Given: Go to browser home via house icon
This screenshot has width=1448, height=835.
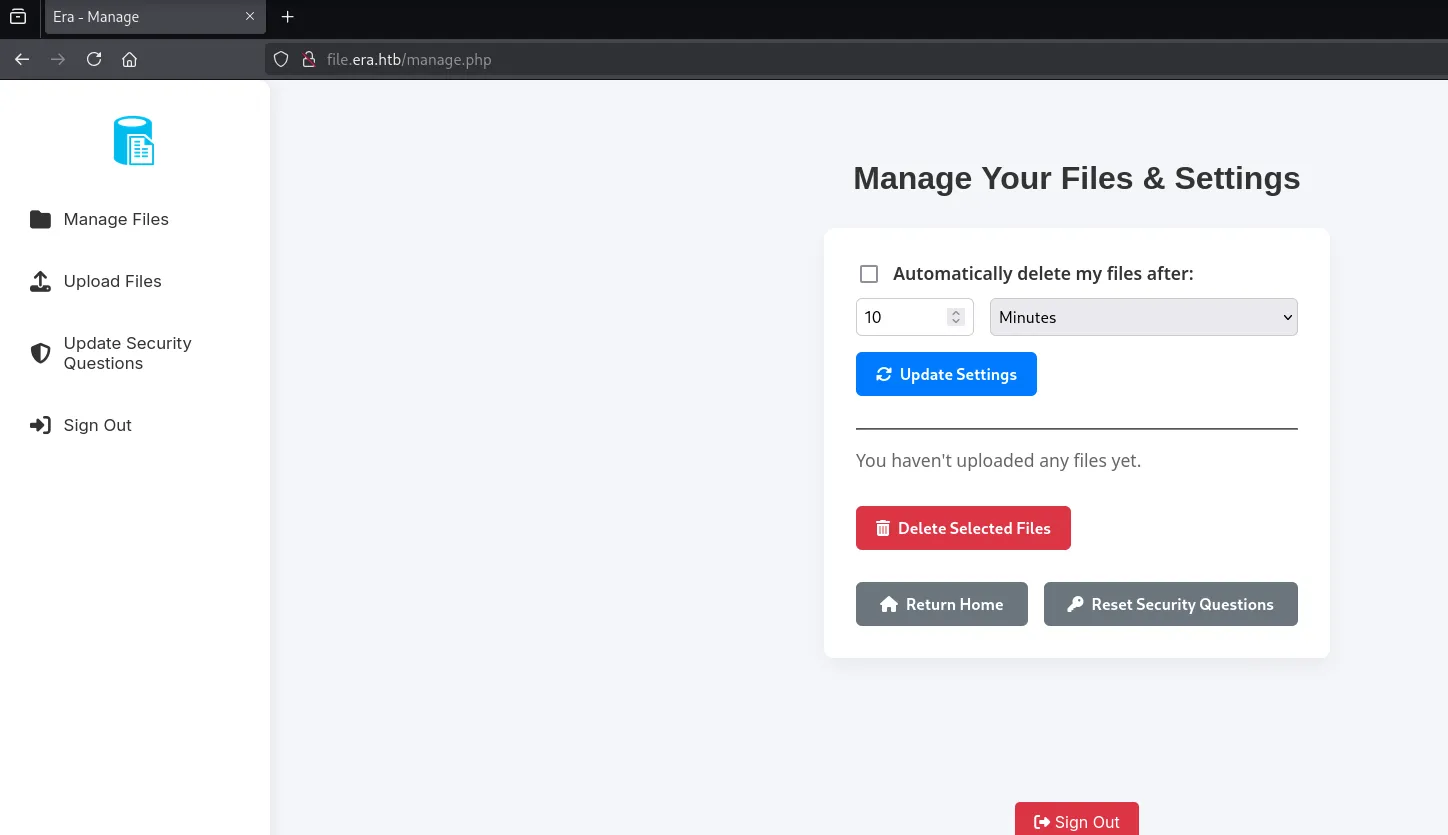Looking at the screenshot, I should [x=129, y=60].
